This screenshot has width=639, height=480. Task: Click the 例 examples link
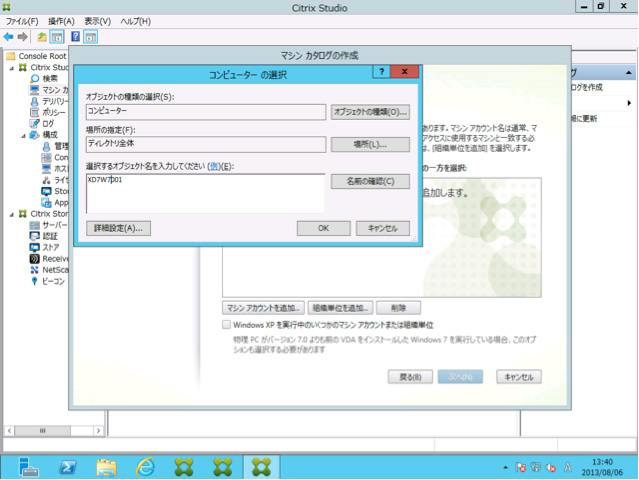[x=214, y=166]
